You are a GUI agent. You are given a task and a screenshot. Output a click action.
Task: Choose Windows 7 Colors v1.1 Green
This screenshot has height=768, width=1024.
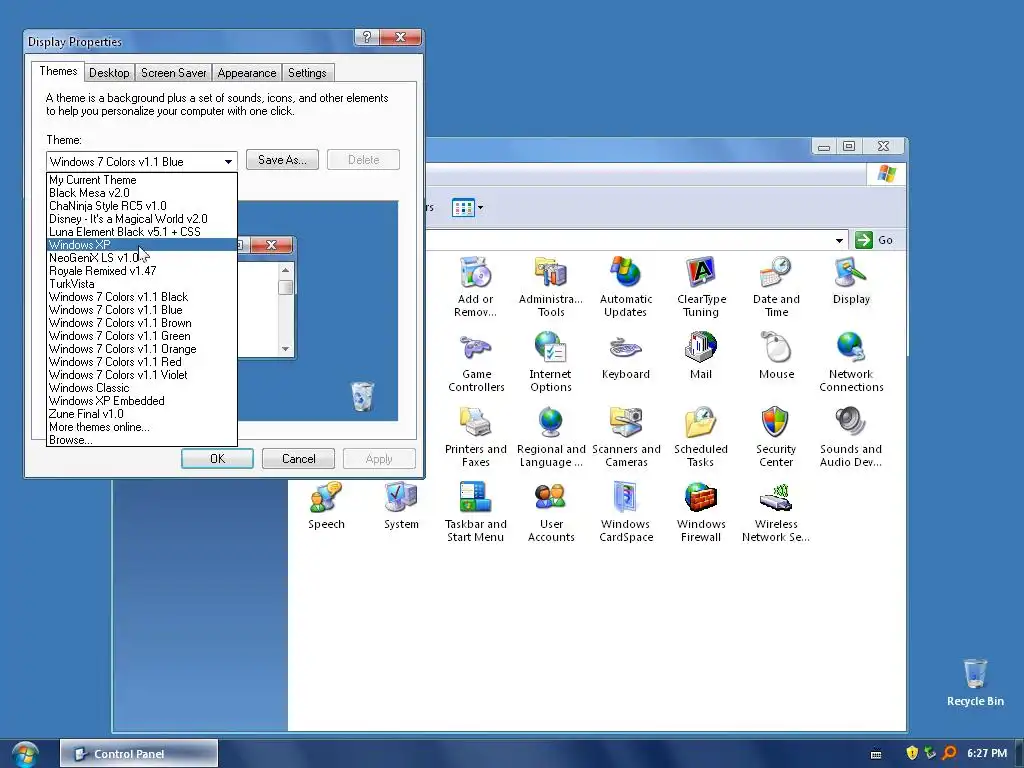(x=142, y=336)
